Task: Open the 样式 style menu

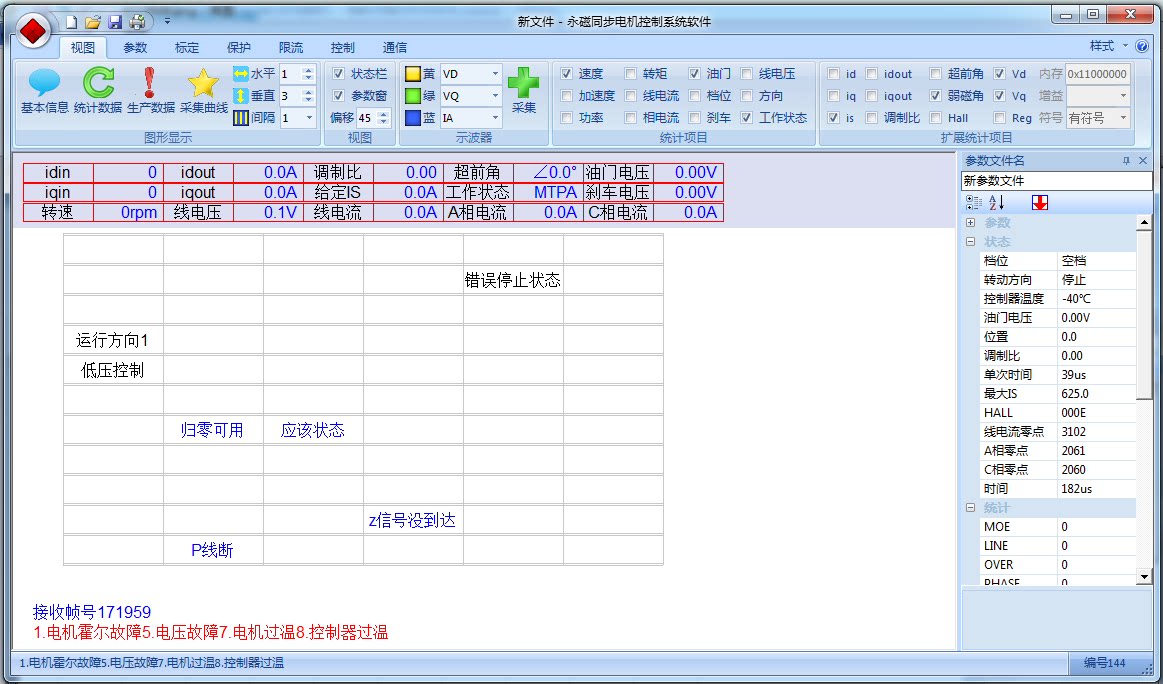Action: click(x=1108, y=46)
